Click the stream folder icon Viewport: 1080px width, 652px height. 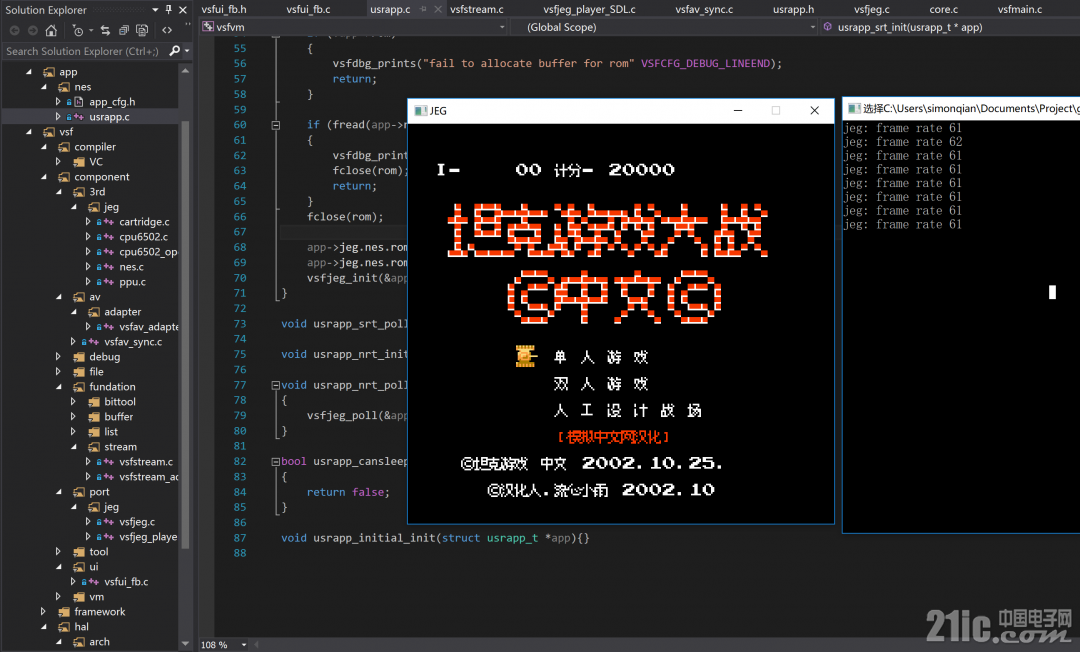tap(94, 447)
